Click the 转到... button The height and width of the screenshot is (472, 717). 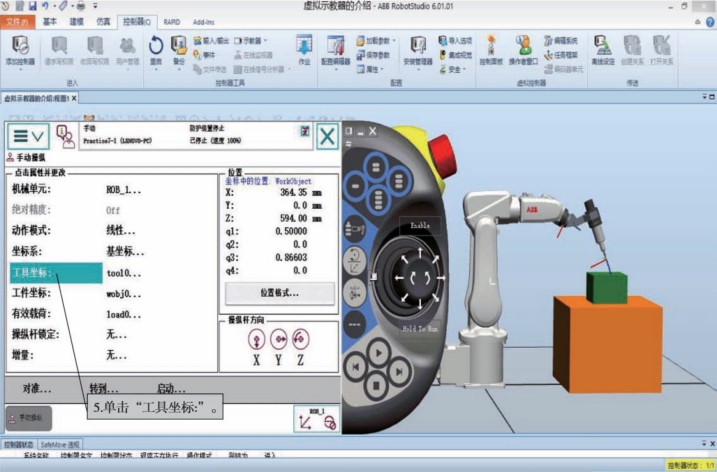[x=104, y=389]
